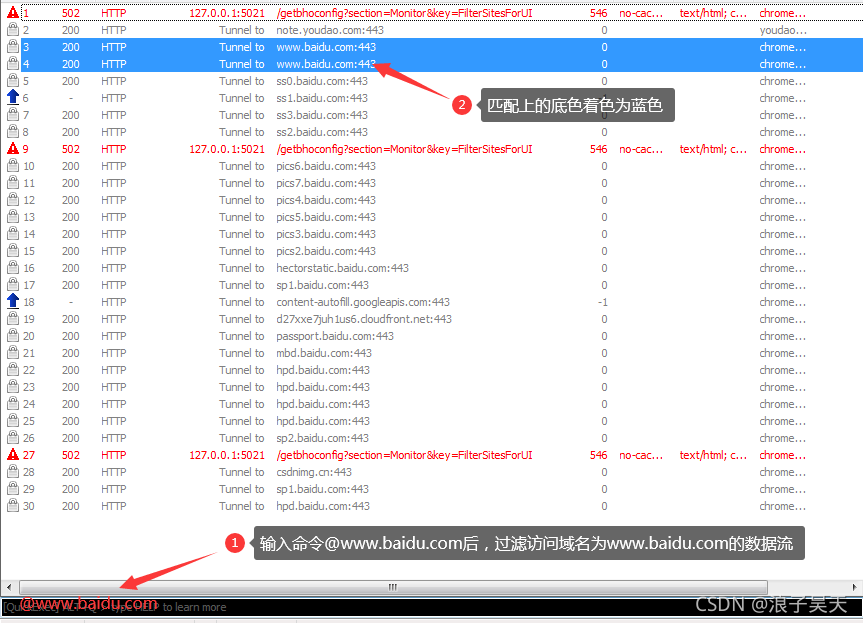Click the 127.0.0.1:5021 host in session 27
Viewport: 863px width, 623px height.
(227, 455)
